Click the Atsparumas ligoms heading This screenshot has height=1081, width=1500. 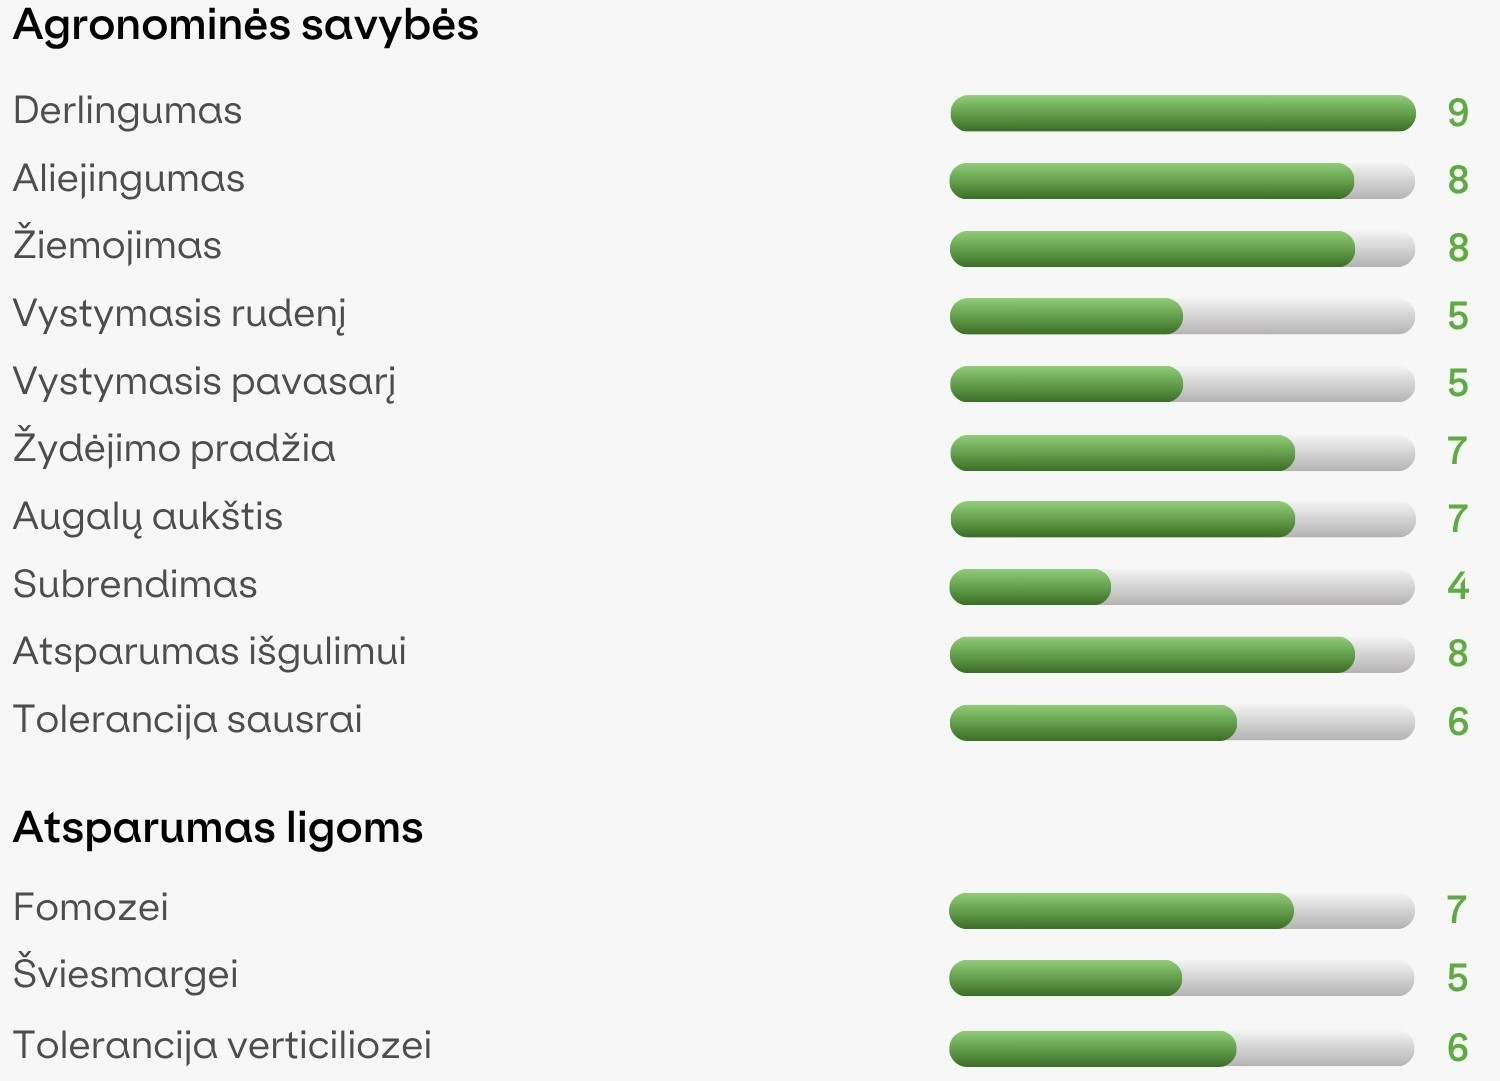218,828
